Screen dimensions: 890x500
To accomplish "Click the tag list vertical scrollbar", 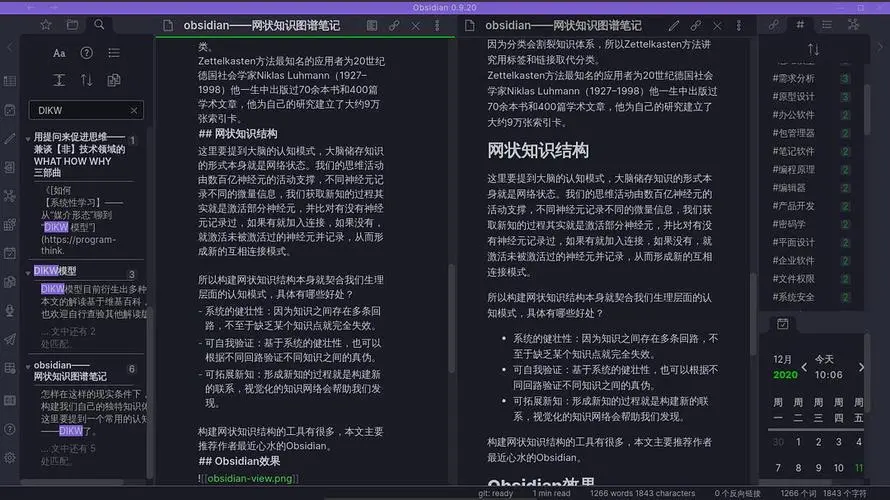I will coord(867,110).
